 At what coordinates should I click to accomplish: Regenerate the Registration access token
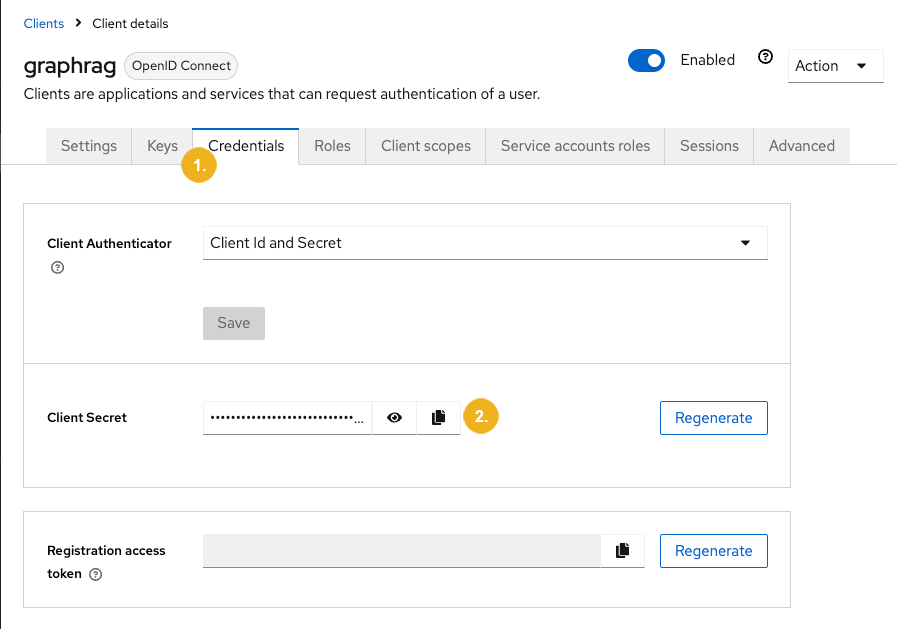(714, 551)
